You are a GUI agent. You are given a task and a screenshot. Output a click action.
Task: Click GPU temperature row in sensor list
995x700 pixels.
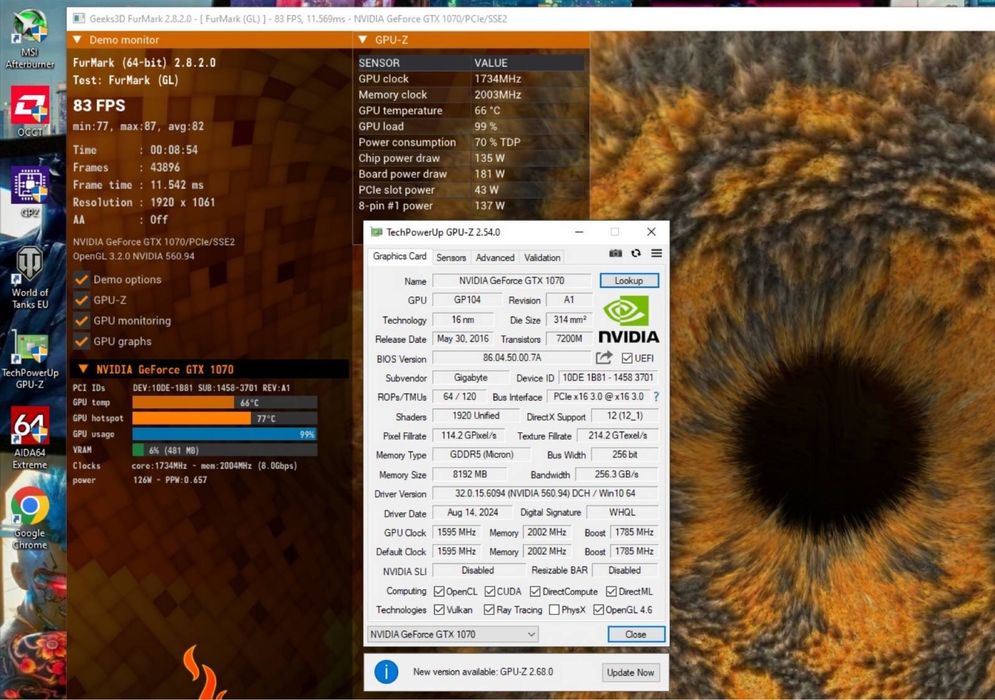pos(471,110)
